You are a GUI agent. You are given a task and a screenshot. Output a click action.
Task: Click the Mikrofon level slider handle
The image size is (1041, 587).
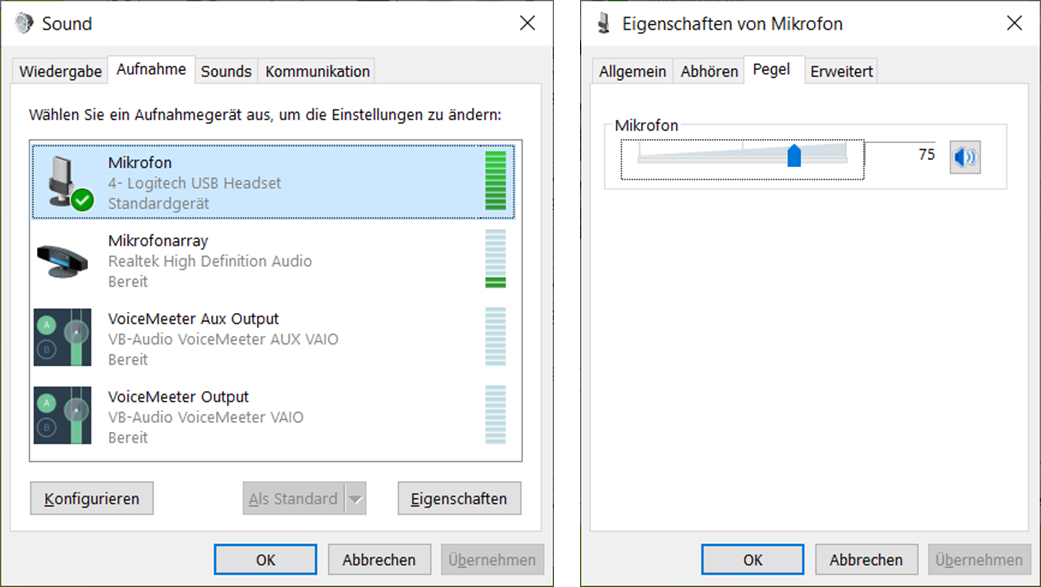click(794, 155)
